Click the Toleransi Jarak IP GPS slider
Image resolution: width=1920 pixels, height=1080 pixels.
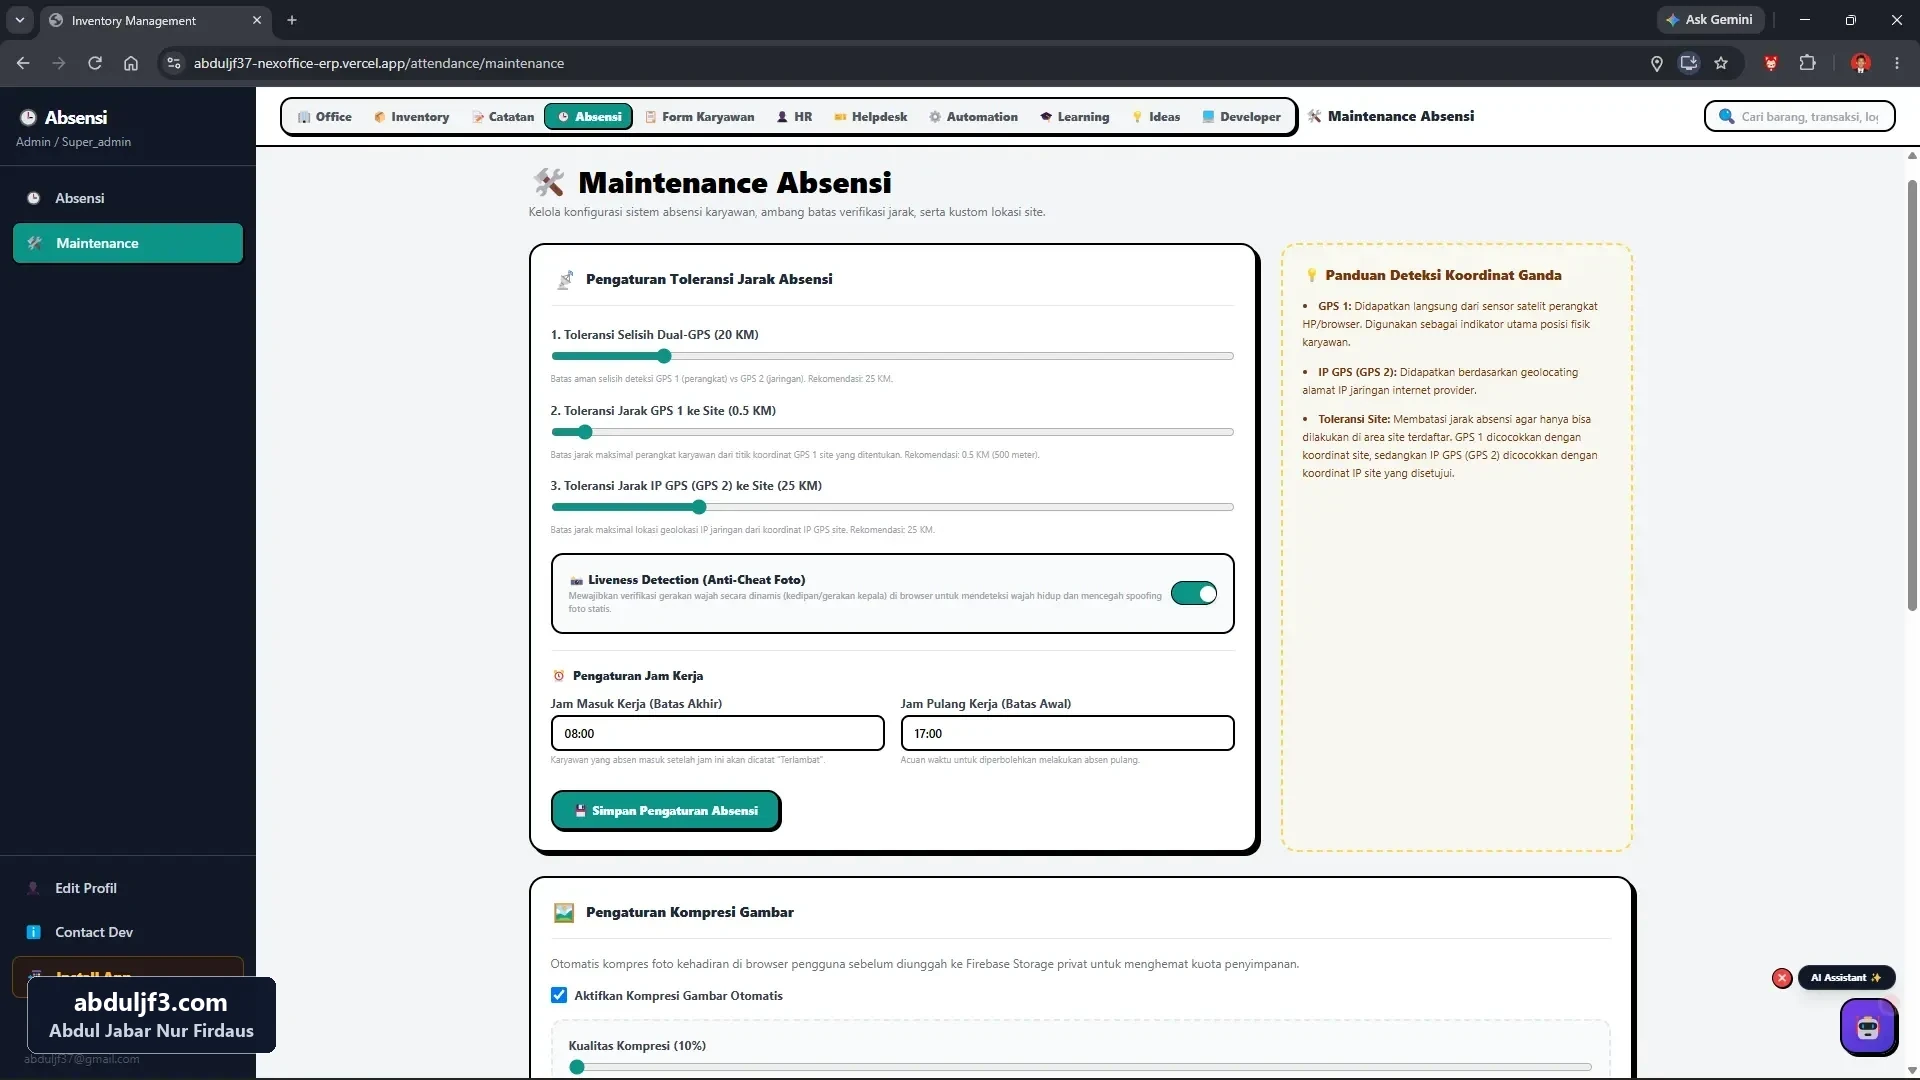(x=892, y=507)
